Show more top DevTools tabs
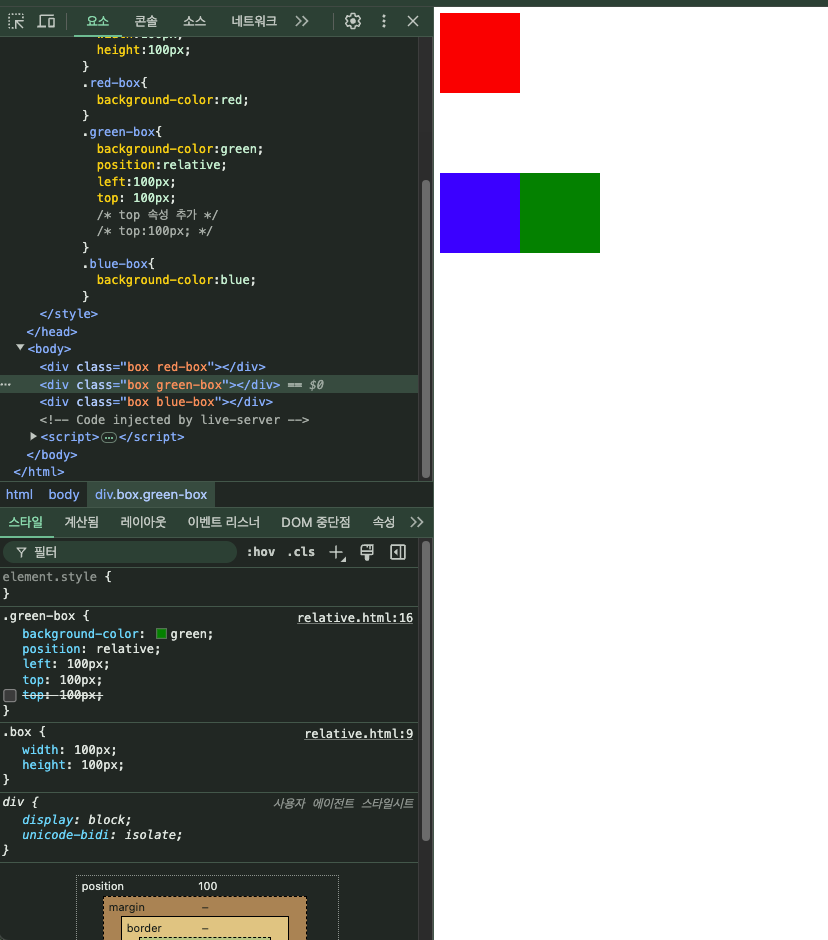 click(x=302, y=22)
